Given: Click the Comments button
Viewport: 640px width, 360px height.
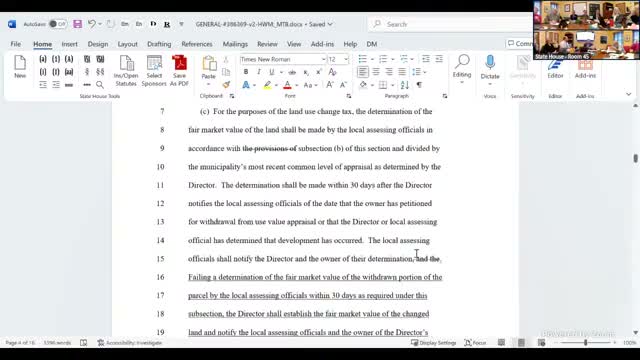Looking at the screenshot, I should point(520,44).
